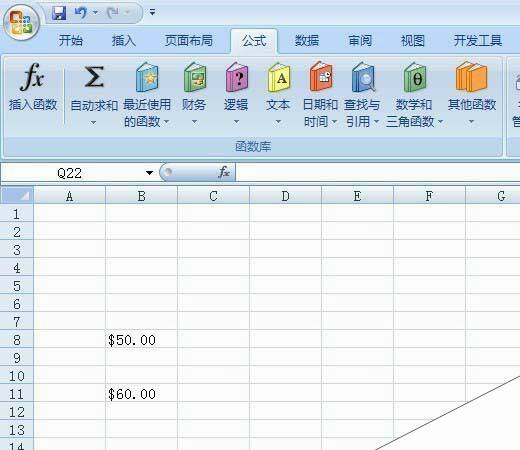520x450 pixels.
Task: Click the fx button beside formula bar
Action: pyautogui.click(x=224, y=172)
